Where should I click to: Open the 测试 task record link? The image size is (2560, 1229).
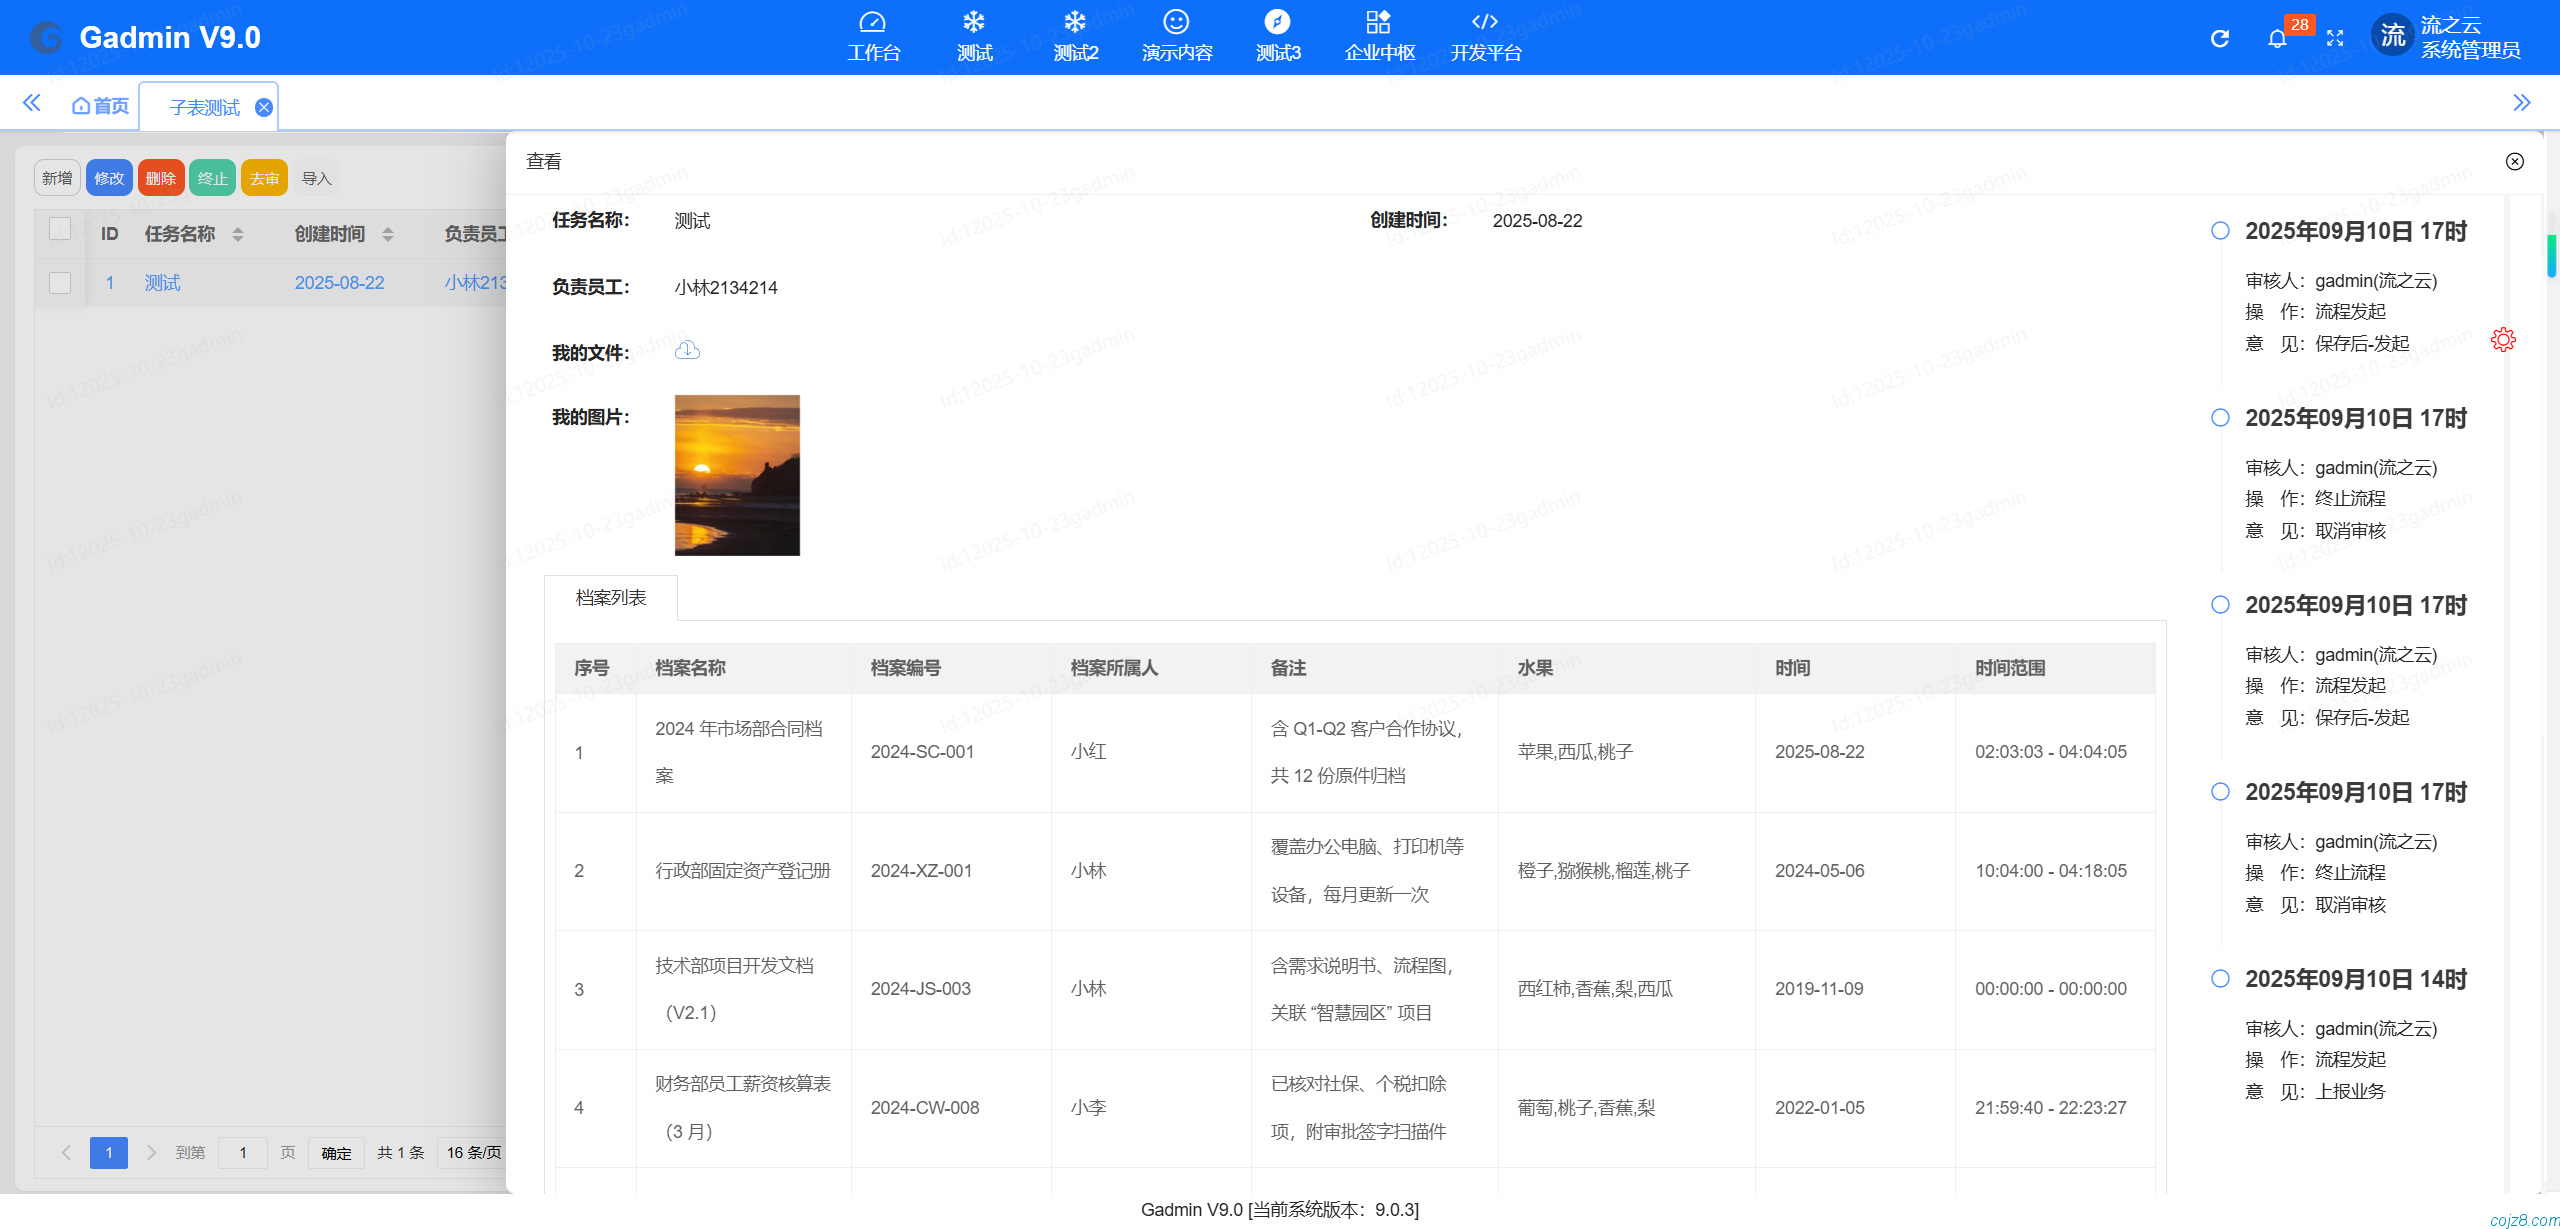[x=162, y=283]
